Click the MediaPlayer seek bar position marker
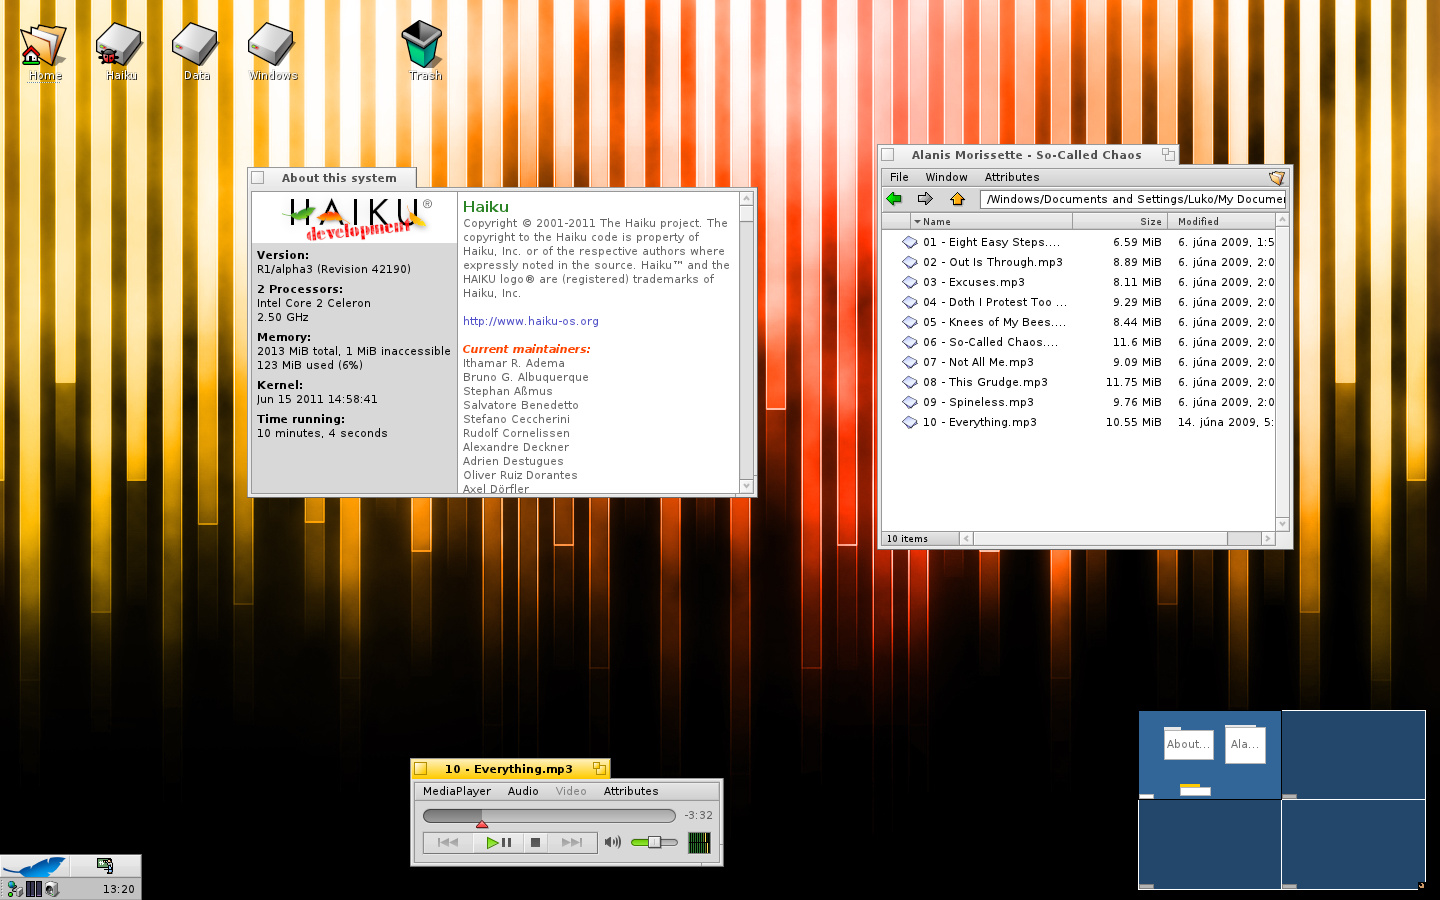Viewport: 1440px width, 900px height. coord(482,824)
